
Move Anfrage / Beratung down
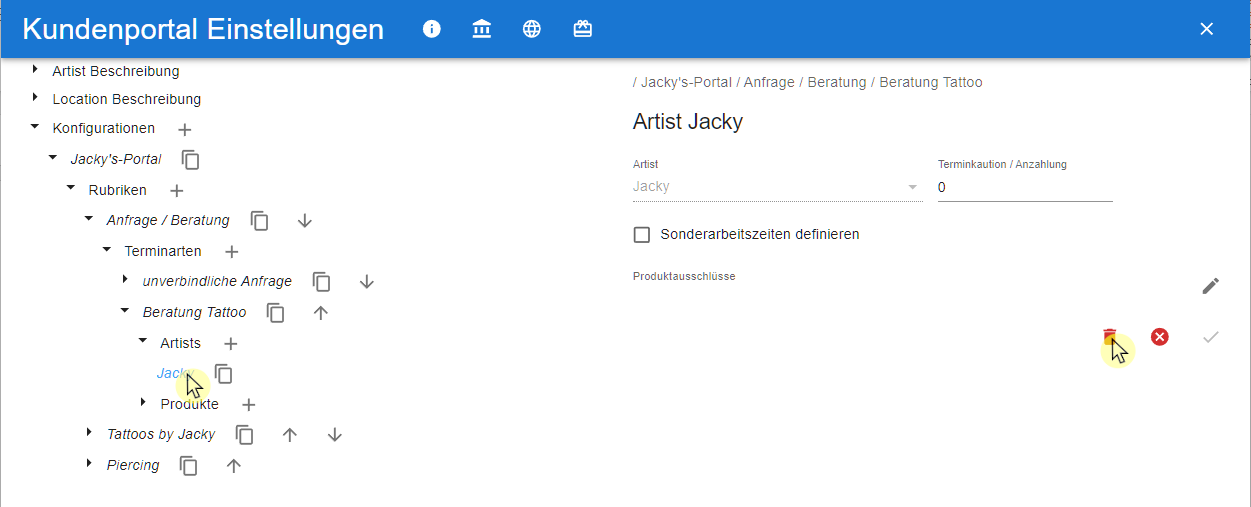(x=305, y=220)
